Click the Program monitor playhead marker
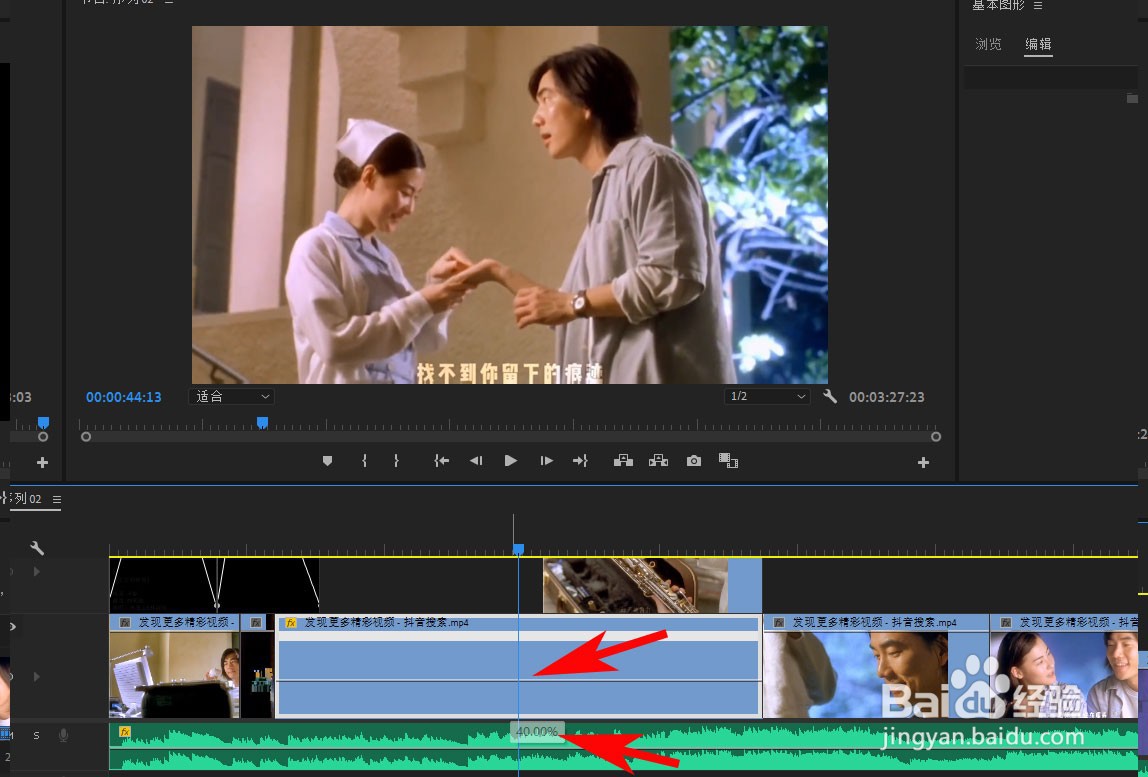Viewport: 1148px width, 777px height. [262, 423]
